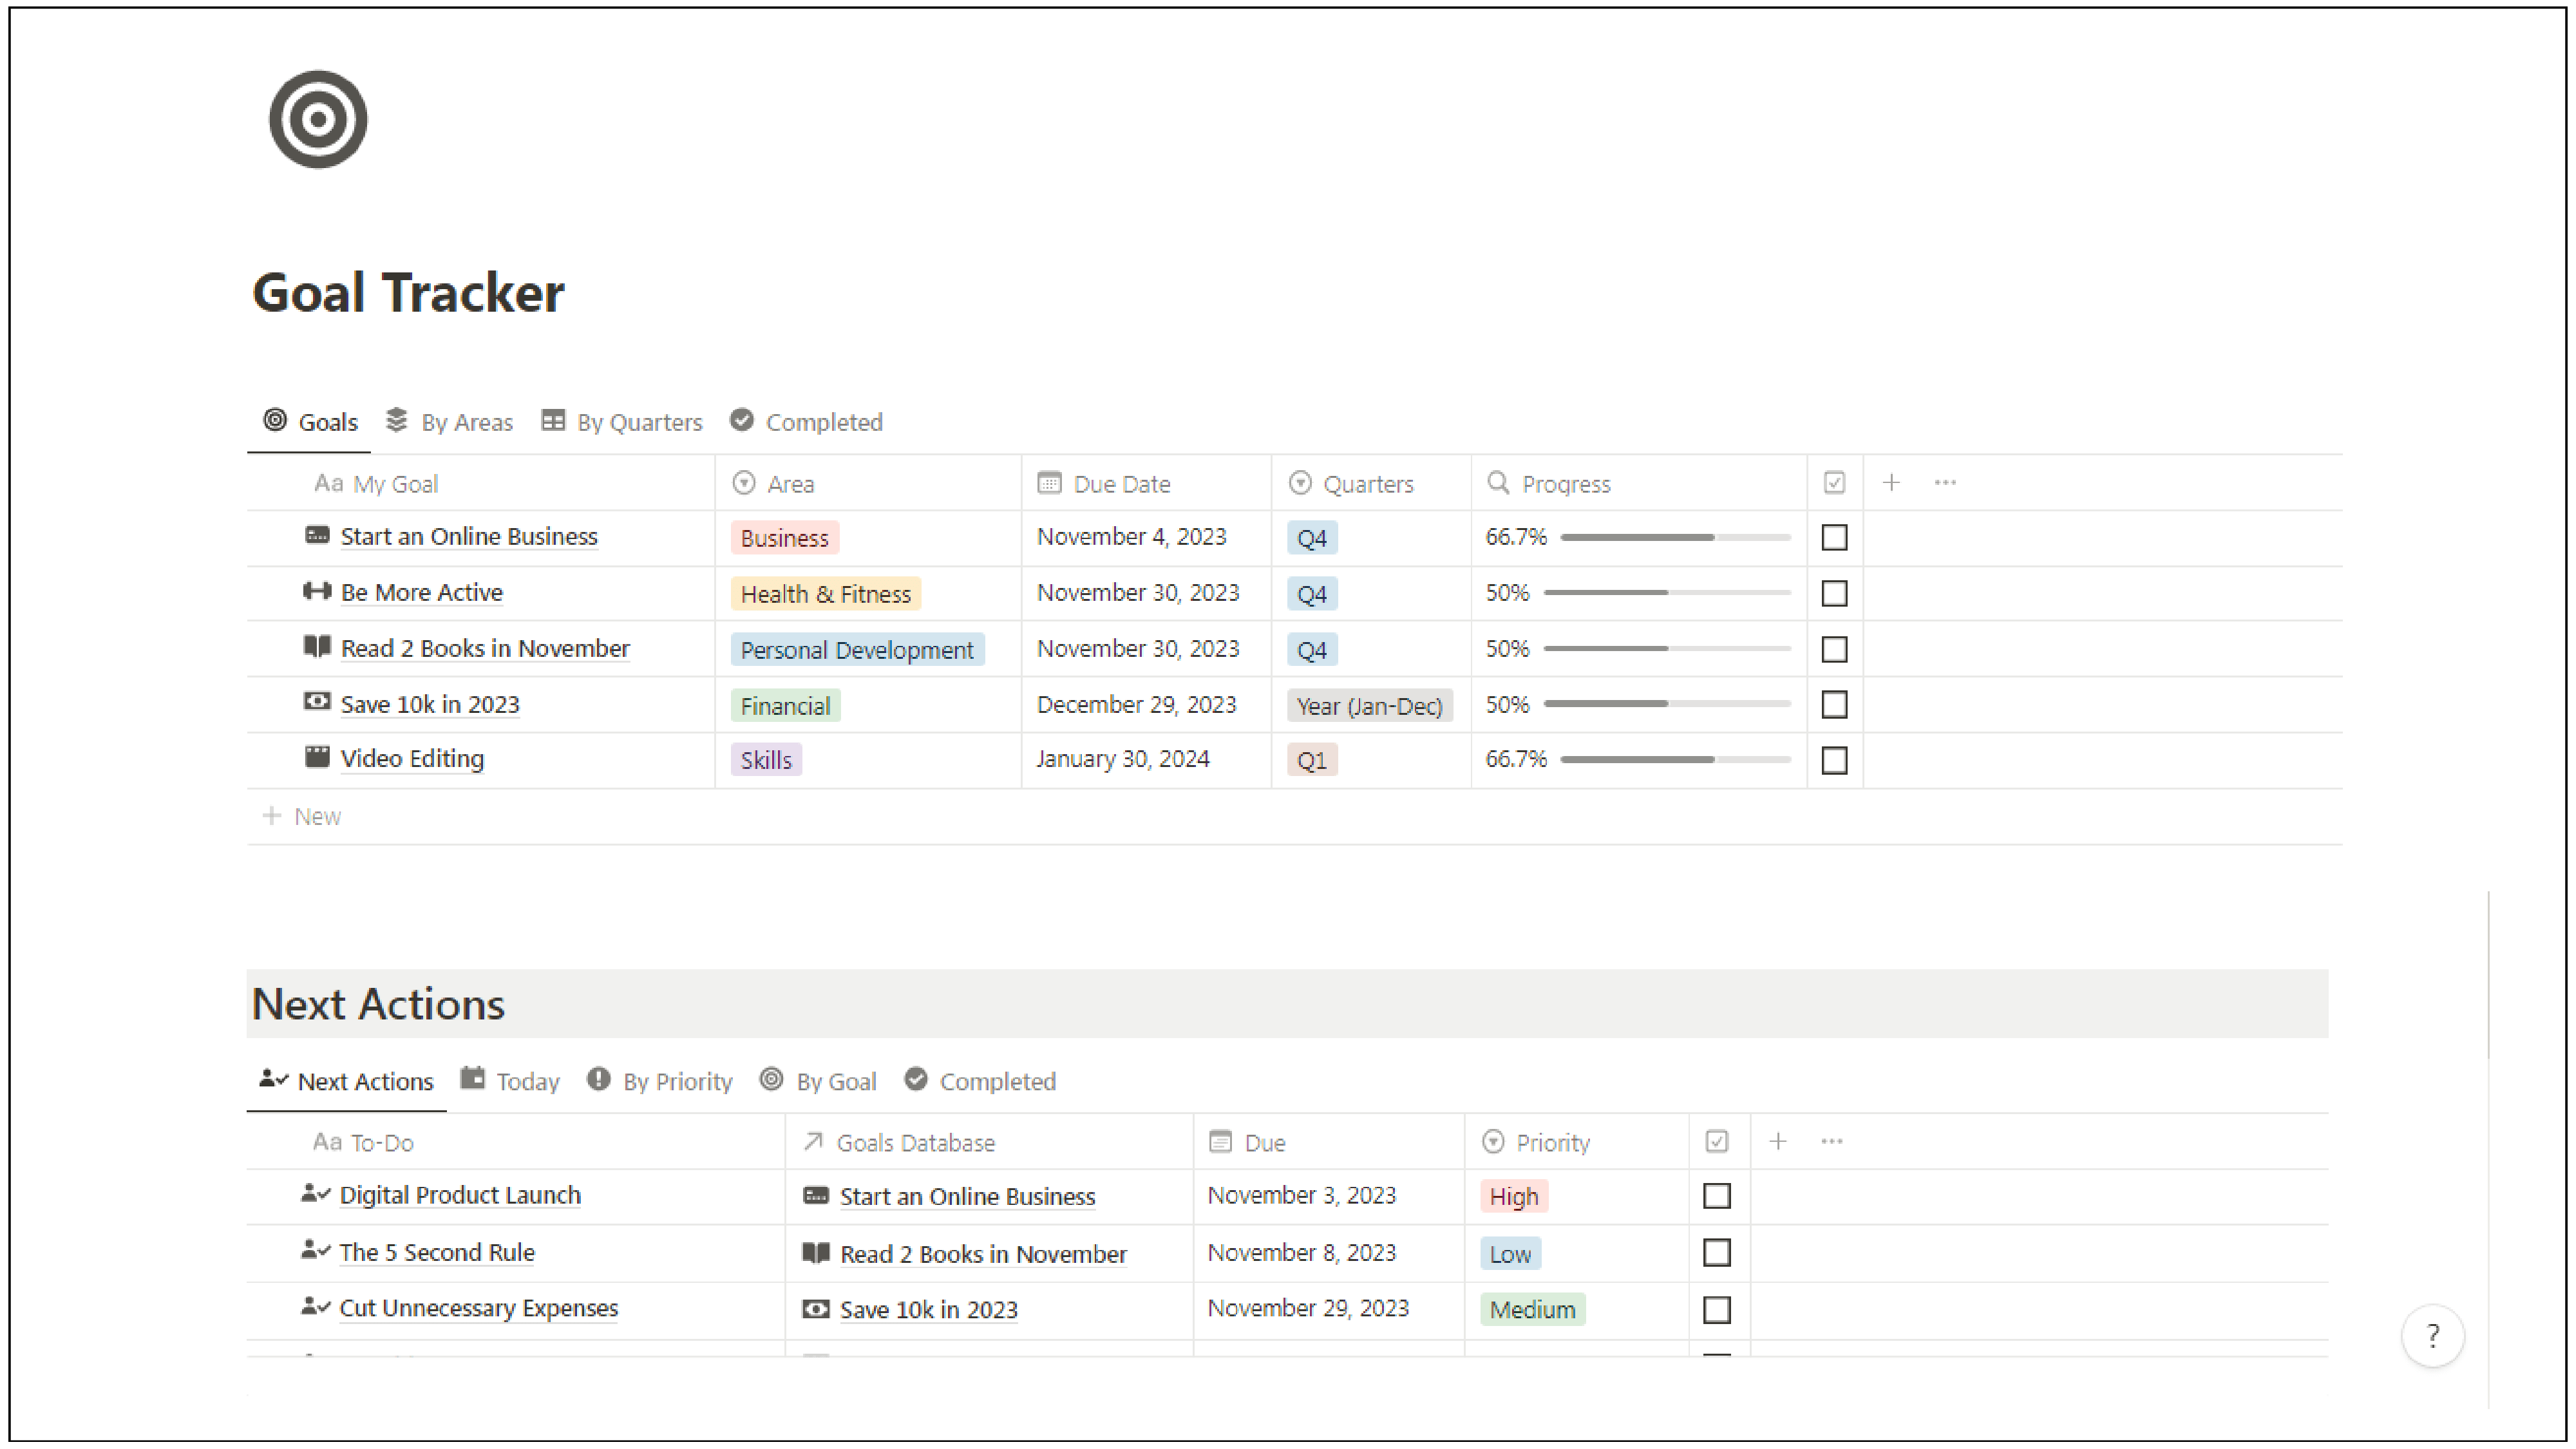This screenshot has height=1449, width=2576.
Task: Check the checkbox on the Digital Product Launch row
Action: click(1718, 1196)
